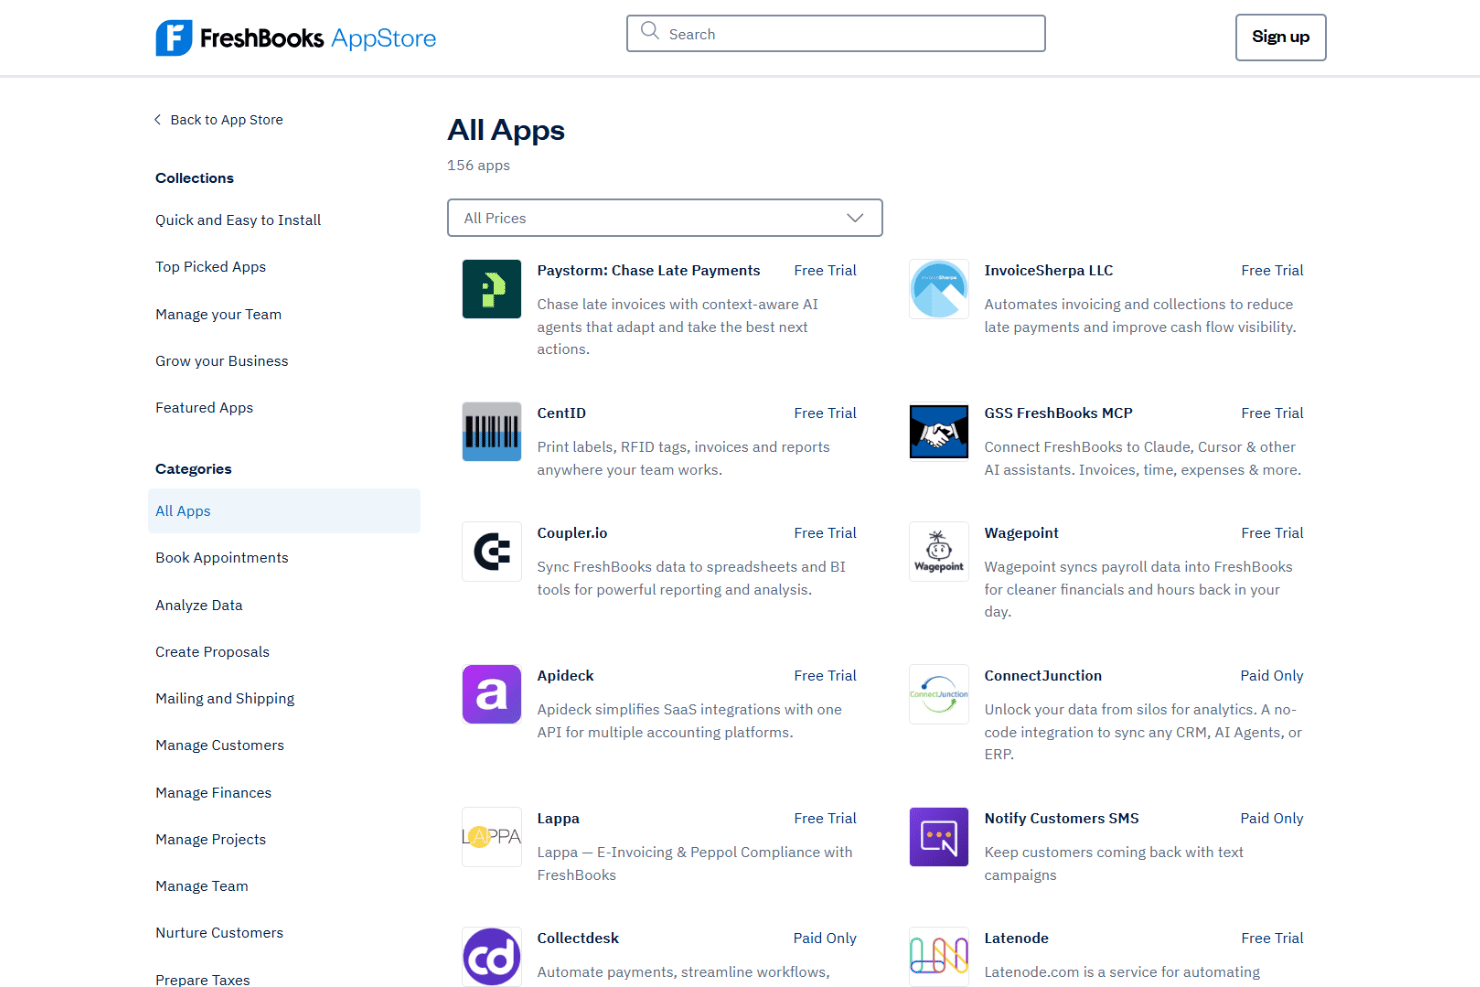This screenshot has width=1480, height=987.
Task: Open Coupler.io title link
Action: 573,533
